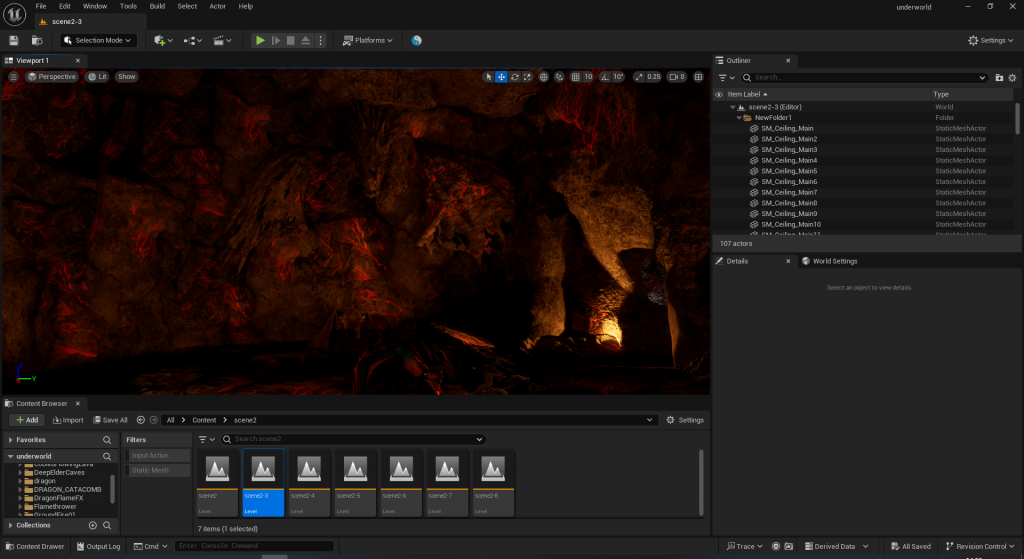Collapse the NewFolder1 tree folder
Viewport: 1024px width, 559px height.
[738, 118]
